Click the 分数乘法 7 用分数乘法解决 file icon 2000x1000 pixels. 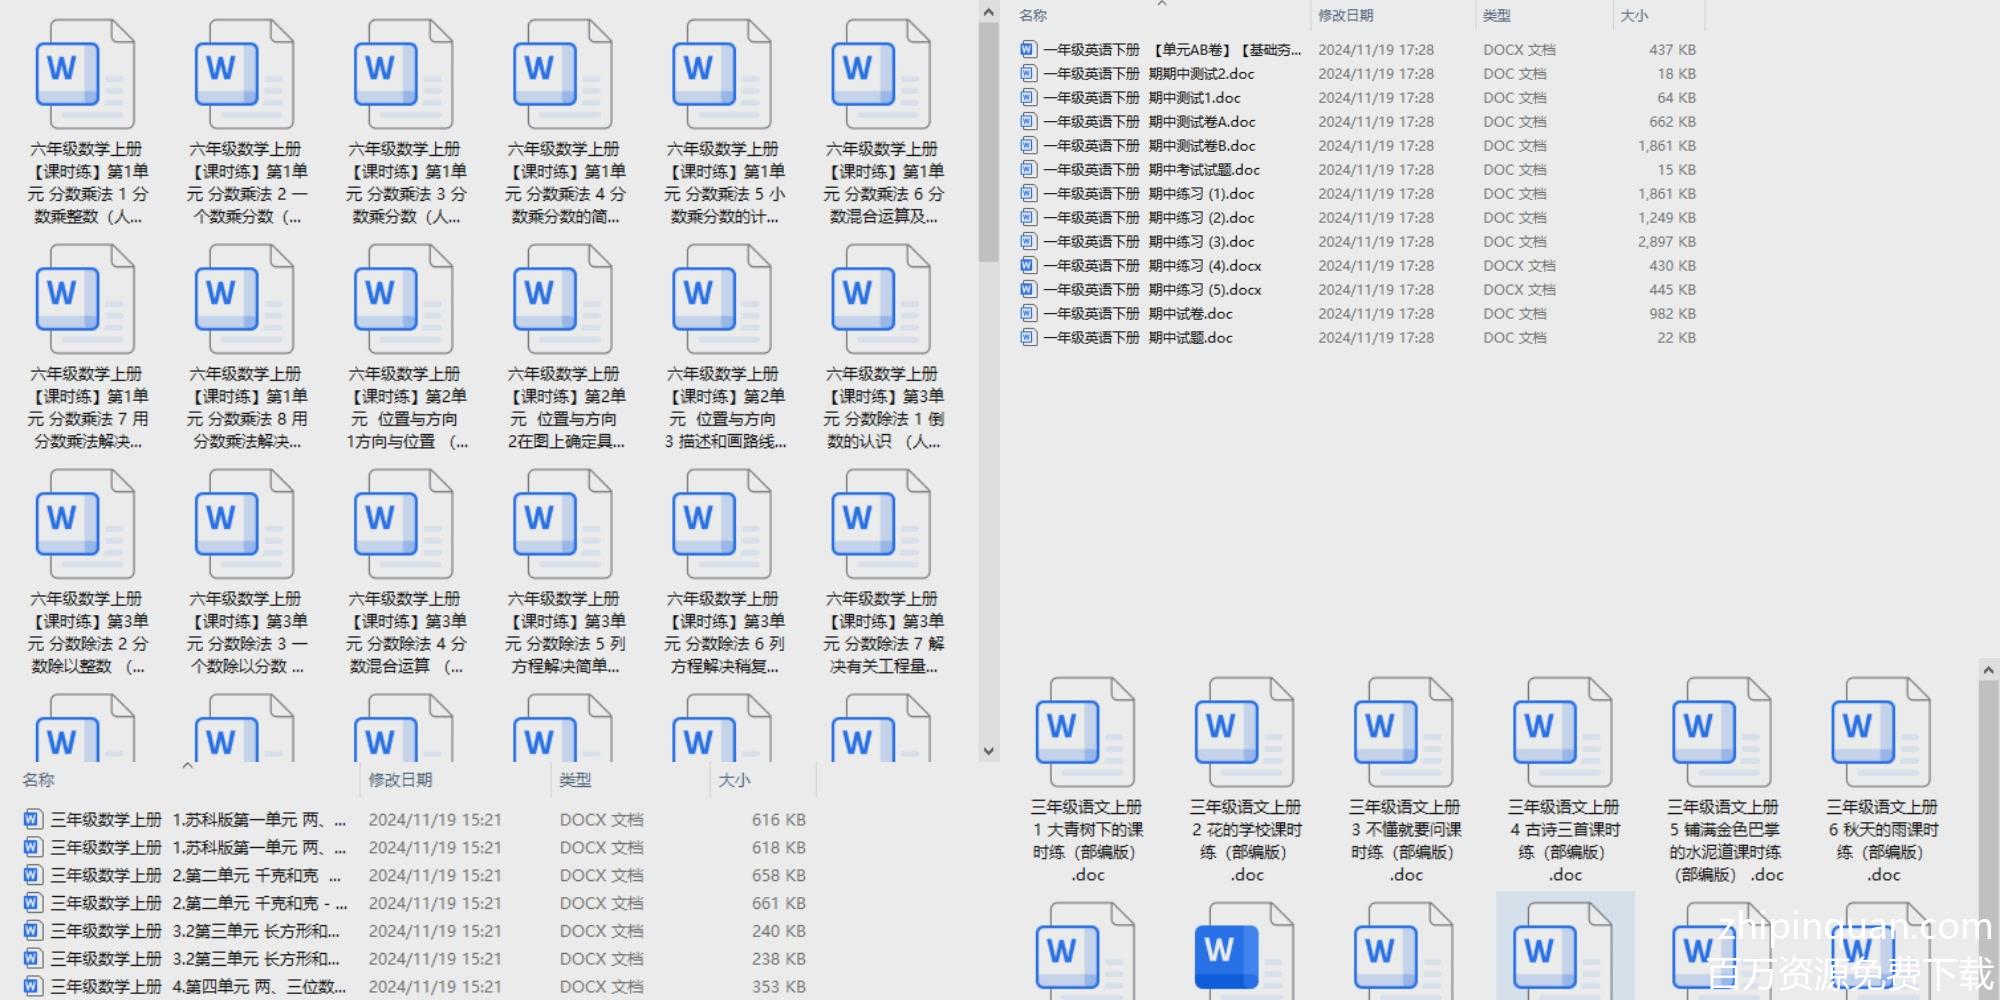point(86,301)
